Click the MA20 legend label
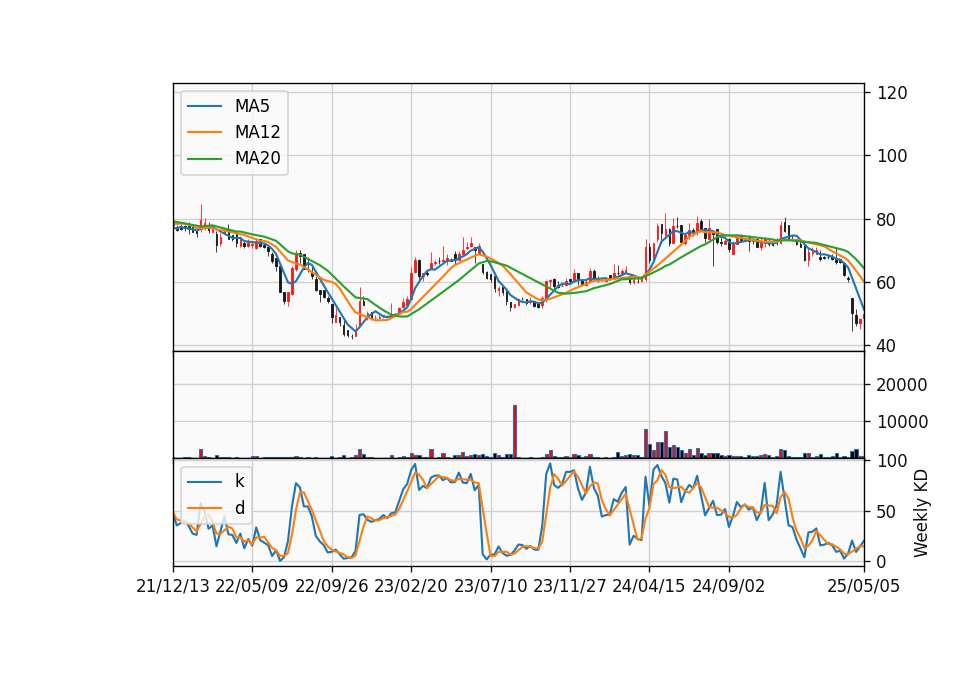 click(x=257, y=158)
